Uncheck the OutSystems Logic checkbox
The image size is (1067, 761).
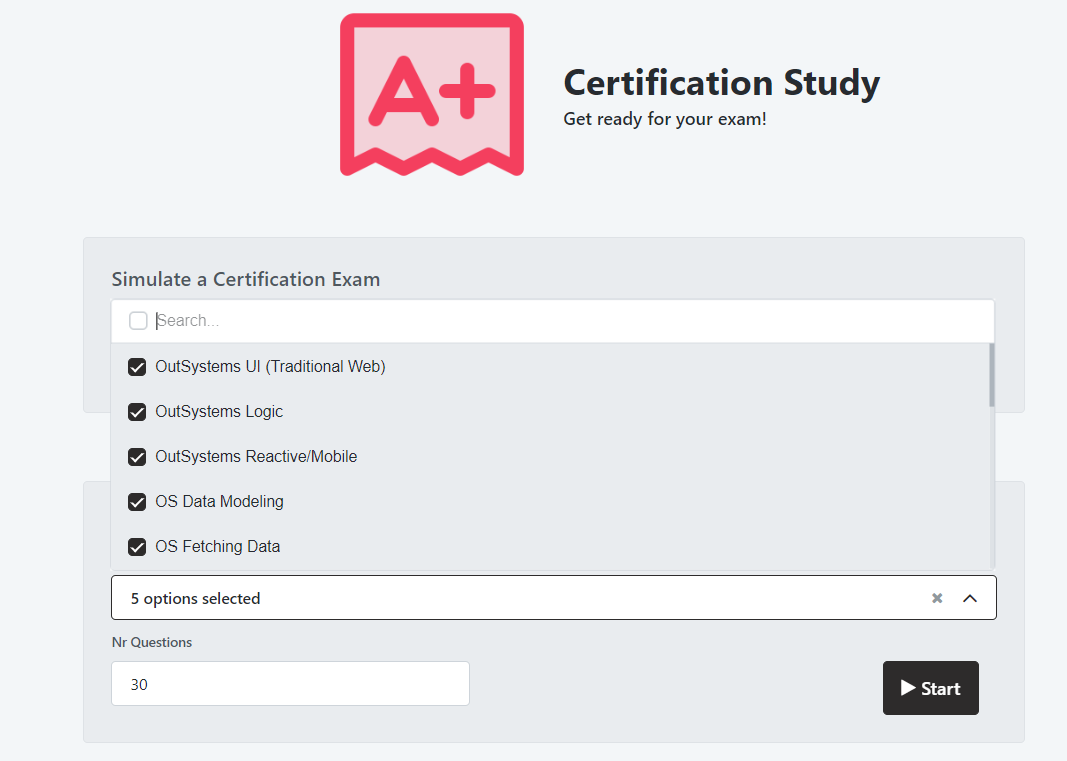pos(138,412)
